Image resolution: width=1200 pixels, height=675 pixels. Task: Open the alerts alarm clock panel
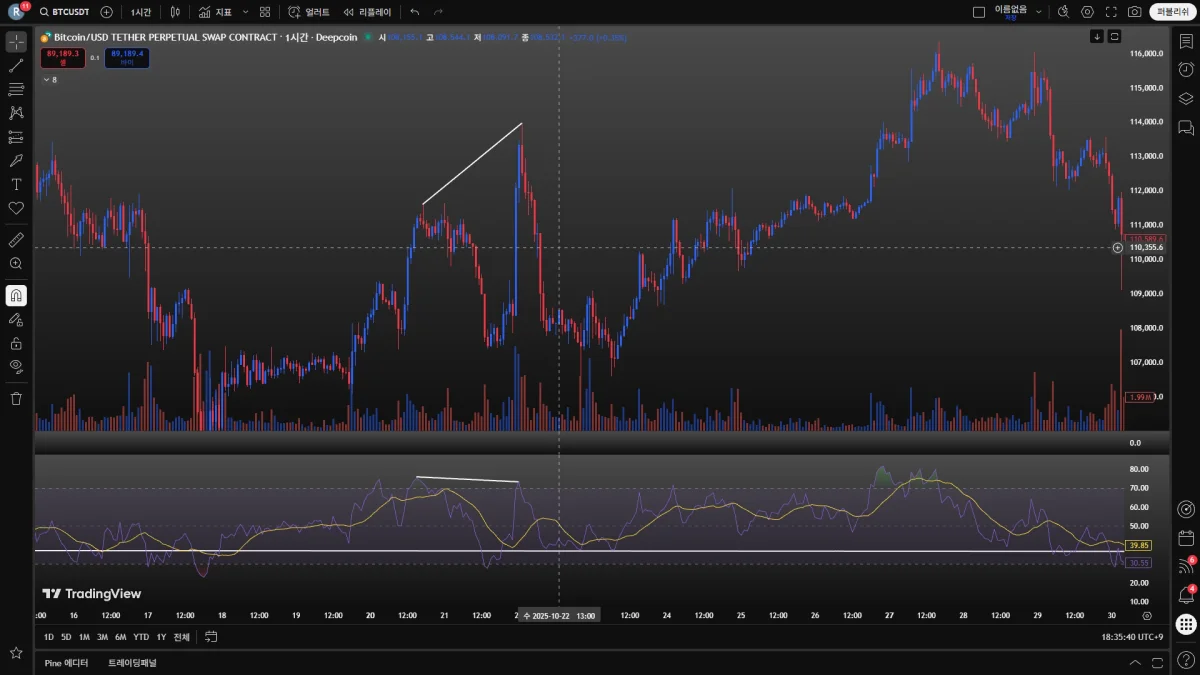1186,70
